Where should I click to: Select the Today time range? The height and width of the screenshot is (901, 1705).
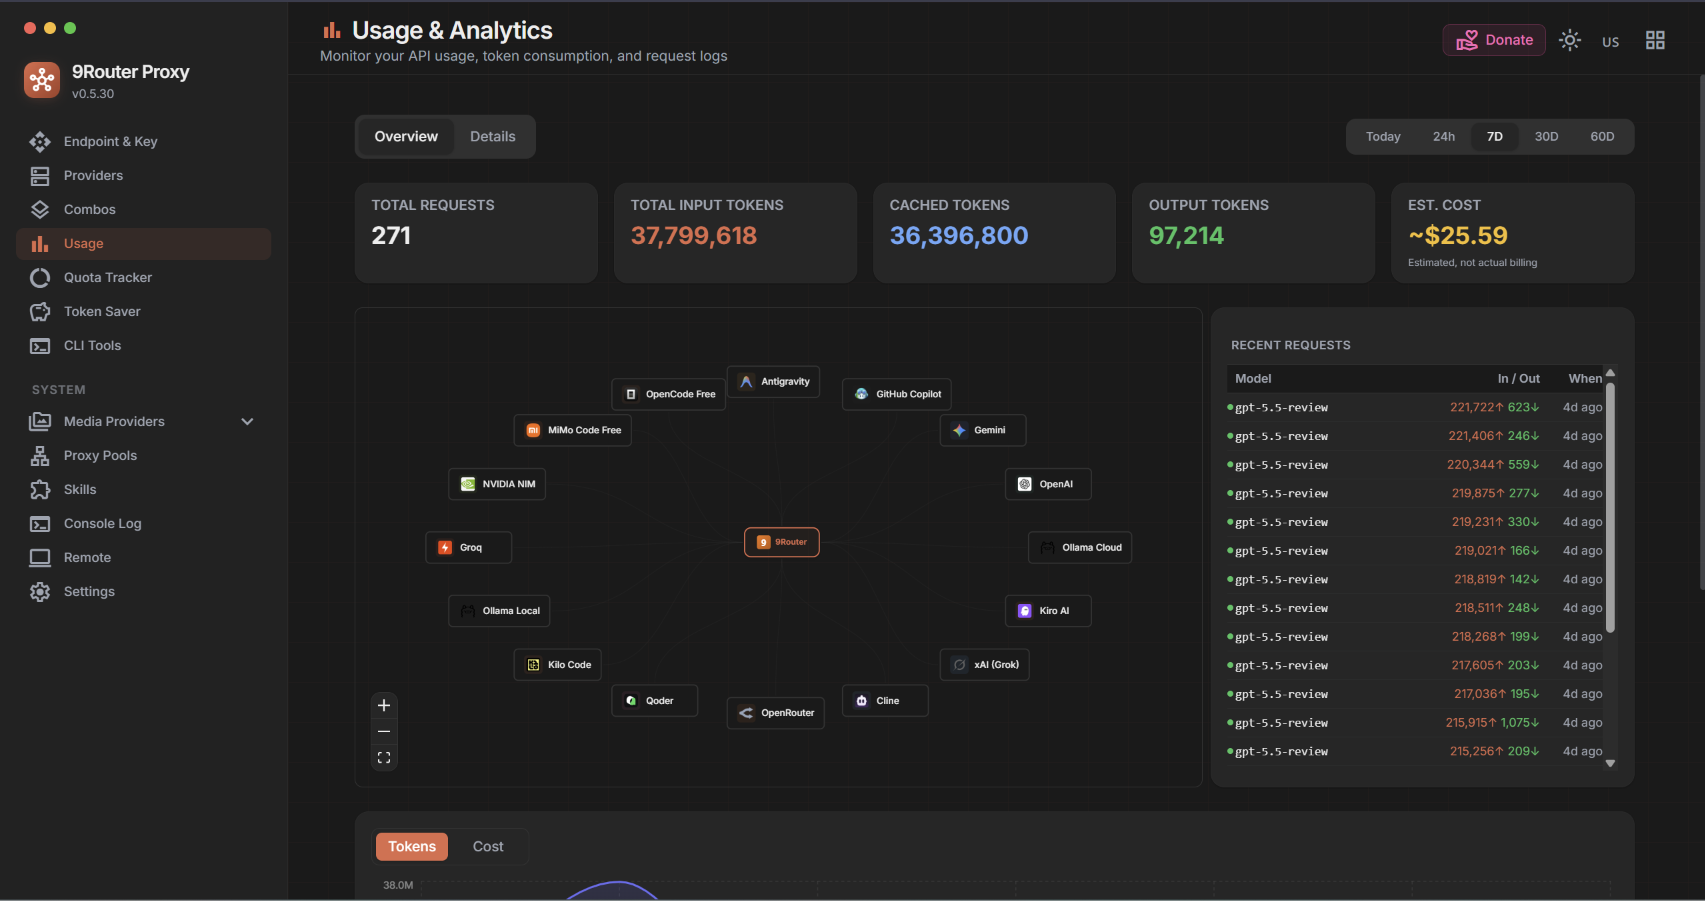point(1383,137)
